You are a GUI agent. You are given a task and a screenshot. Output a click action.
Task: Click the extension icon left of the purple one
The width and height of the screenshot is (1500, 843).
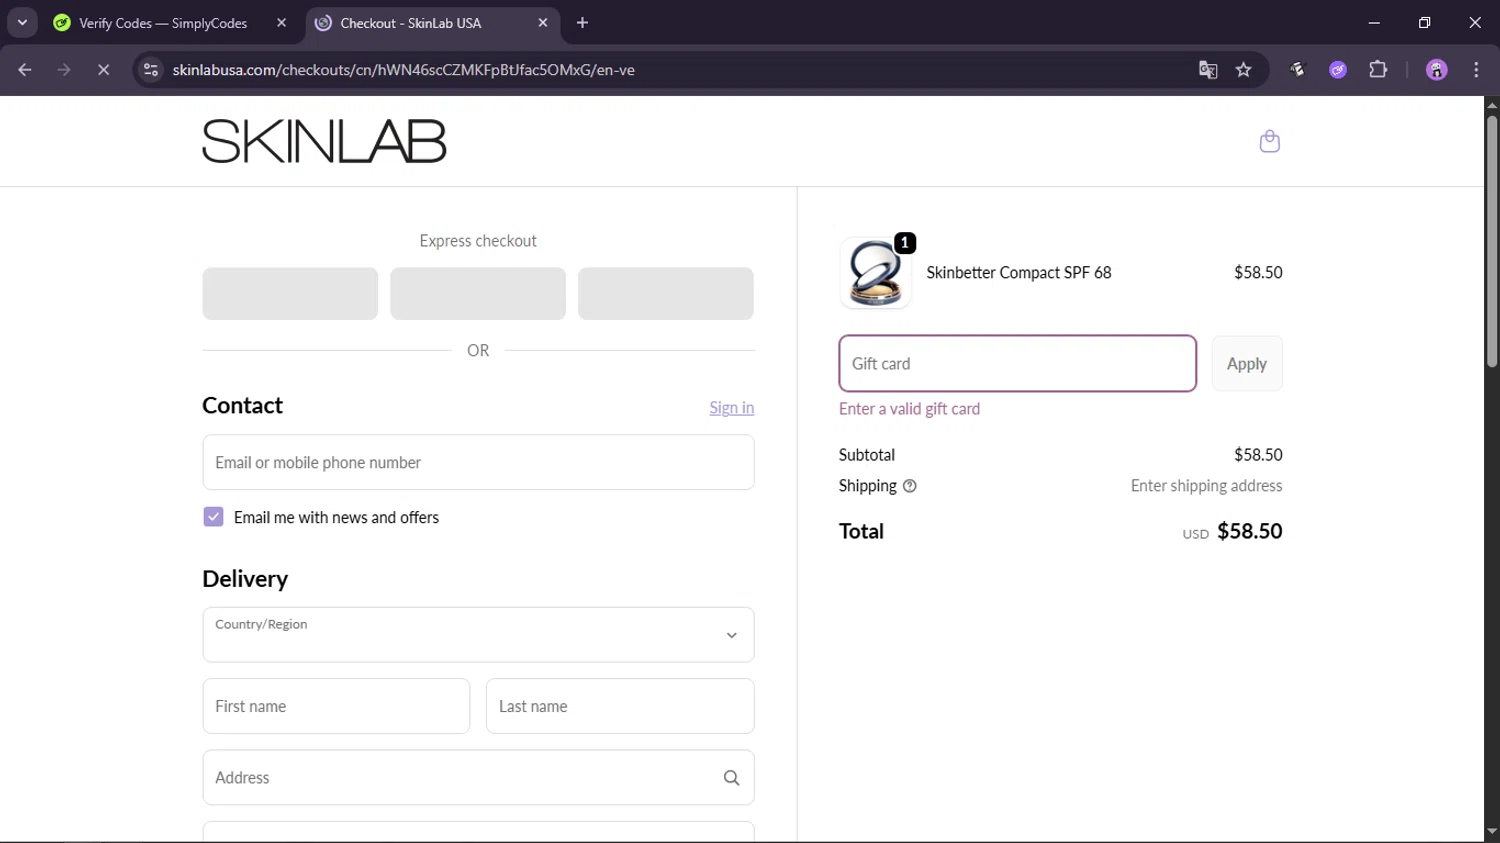point(1298,70)
